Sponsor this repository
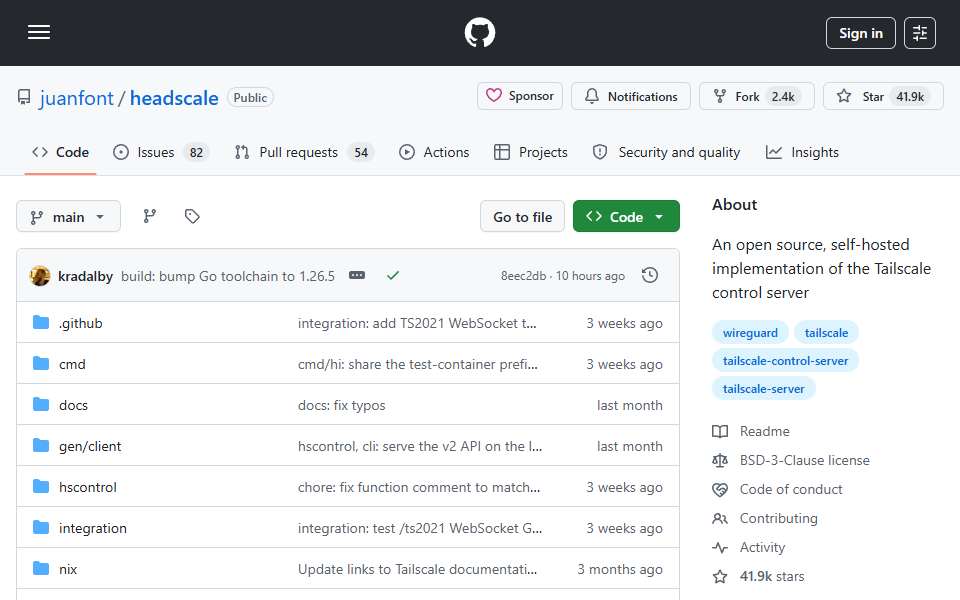Image resolution: width=960 pixels, height=600 pixels. [x=520, y=96]
